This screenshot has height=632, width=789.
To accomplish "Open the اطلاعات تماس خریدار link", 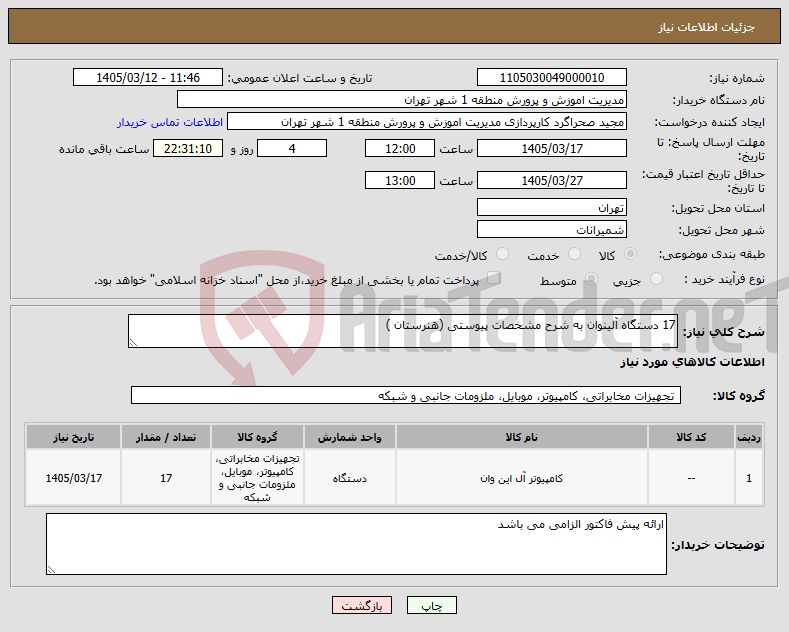I will pyautogui.click(x=170, y=122).
